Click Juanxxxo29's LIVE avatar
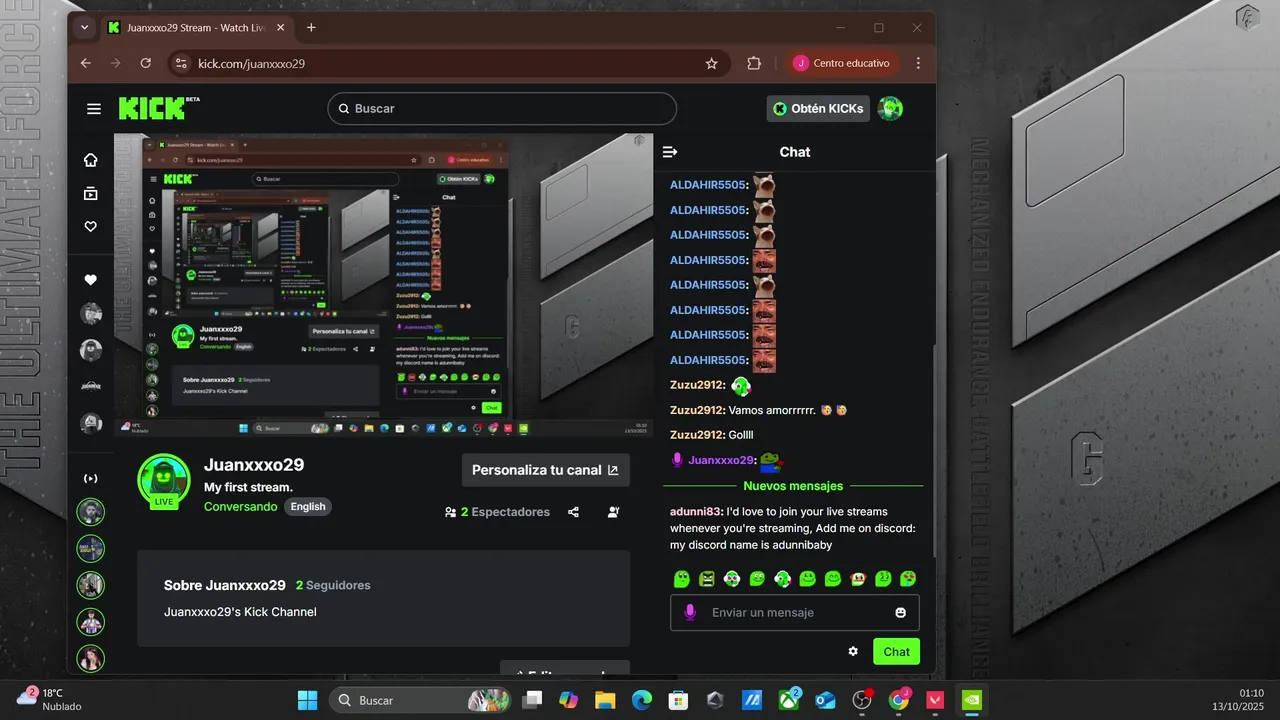The width and height of the screenshot is (1280, 720). [164, 481]
